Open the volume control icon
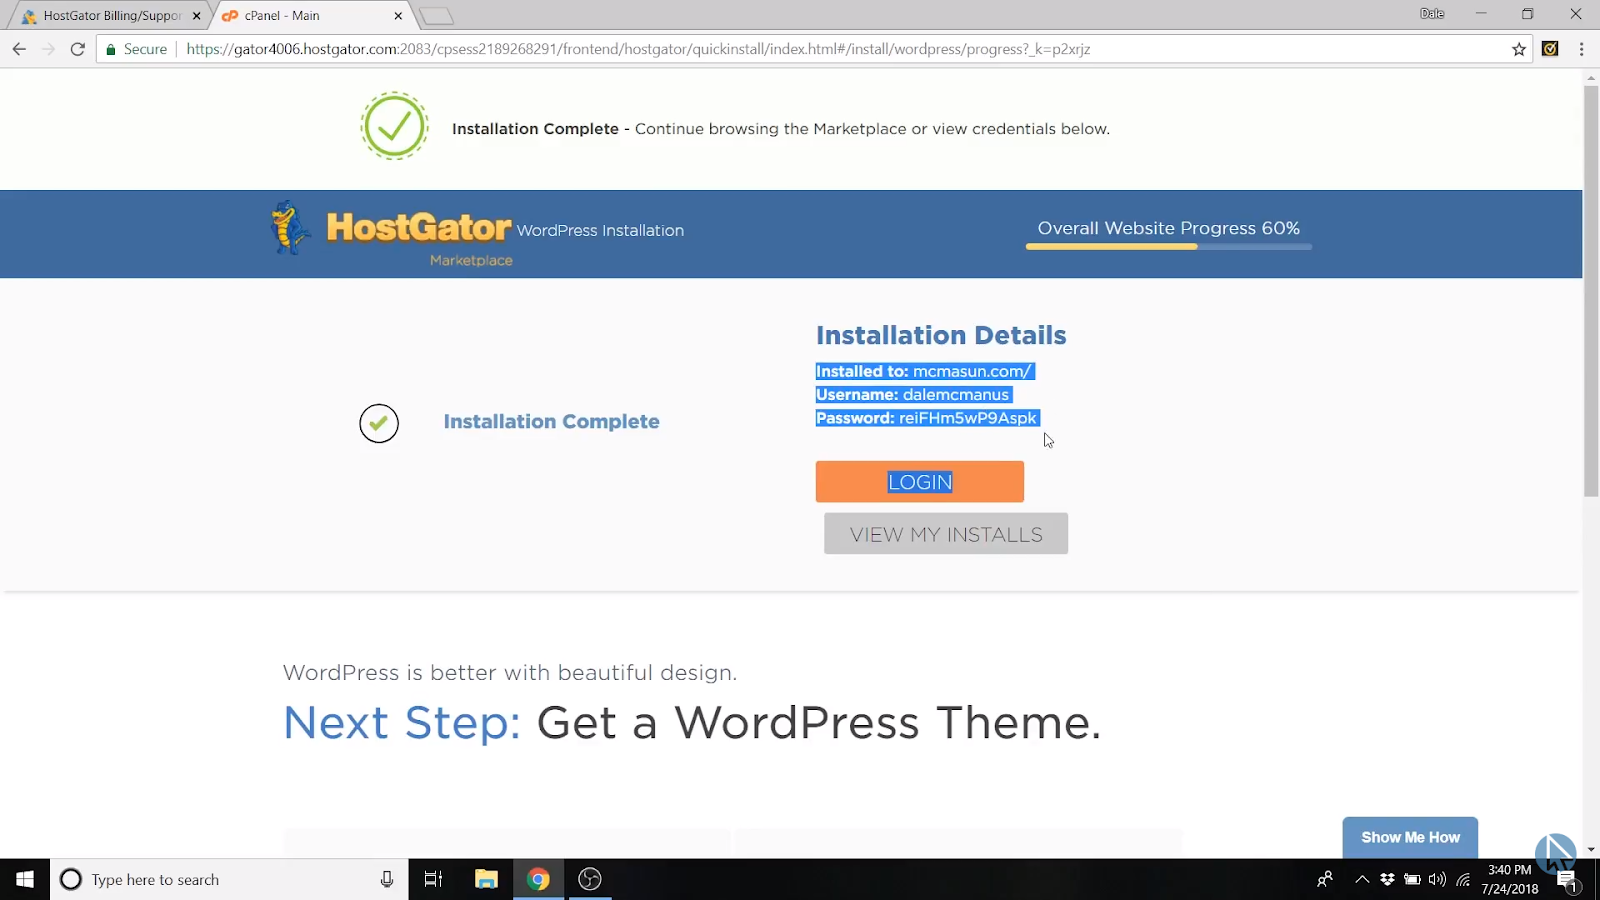The width and height of the screenshot is (1600, 900). (1437, 879)
